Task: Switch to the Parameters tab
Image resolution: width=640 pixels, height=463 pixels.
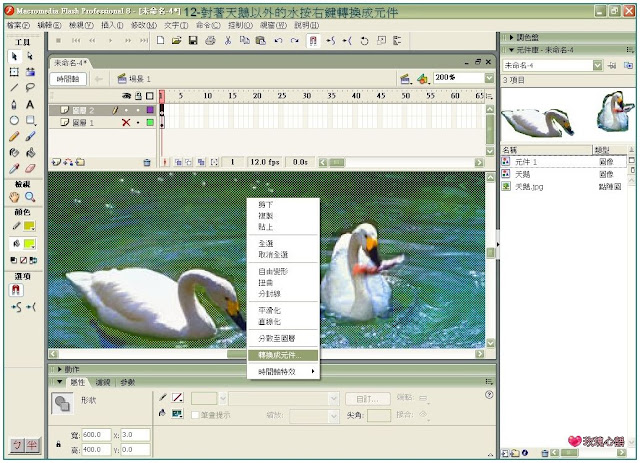Action: 128,383
